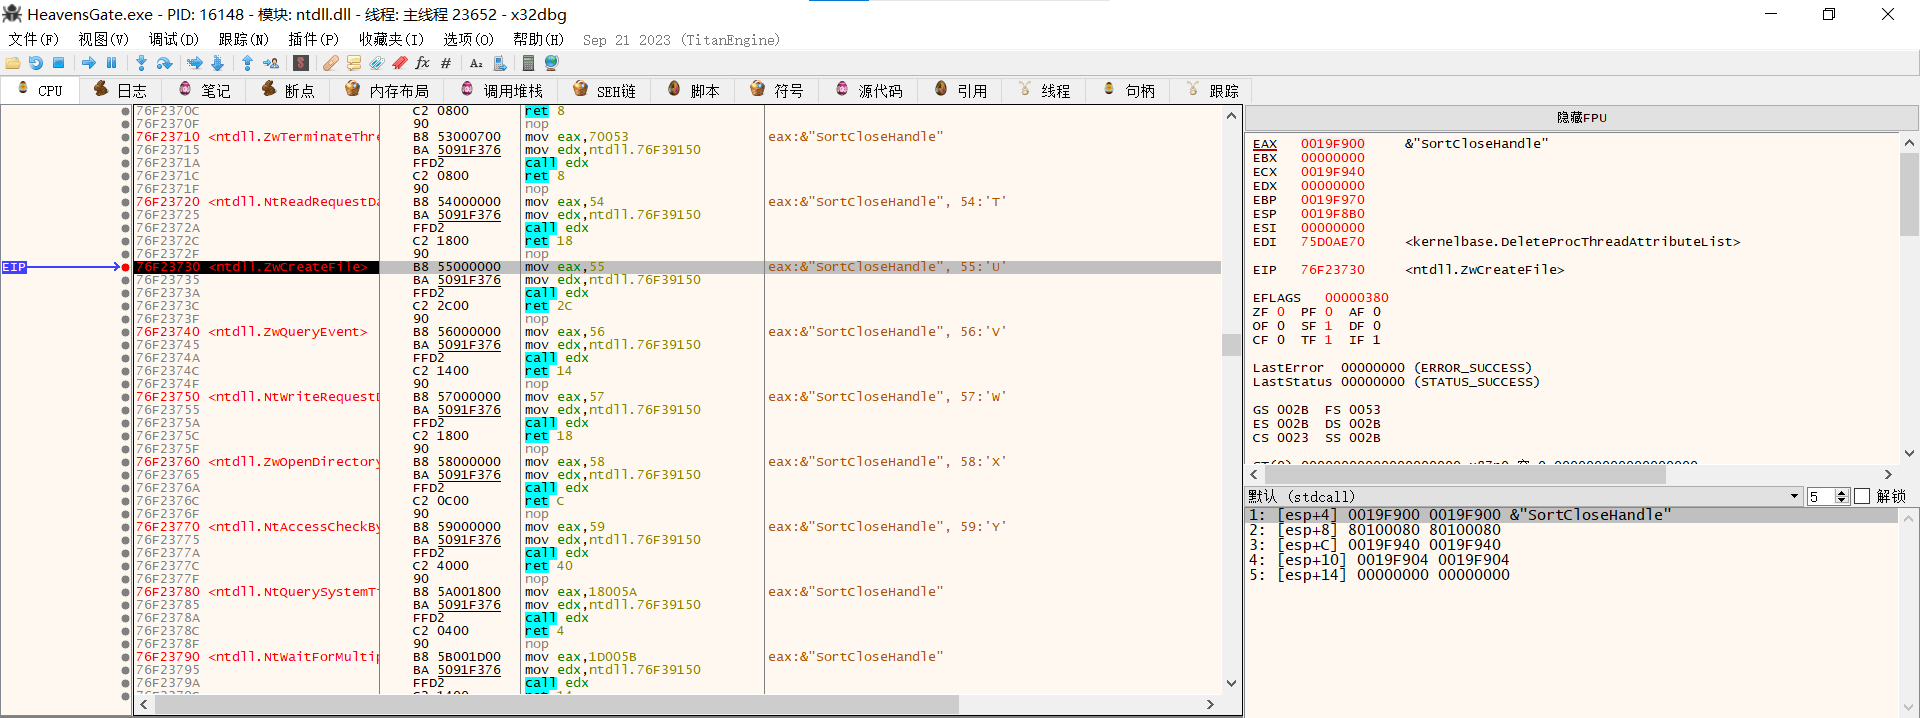Follow the ntdll.76F39150 link at 76F23735
The width and height of the screenshot is (1920, 718).
click(644, 280)
